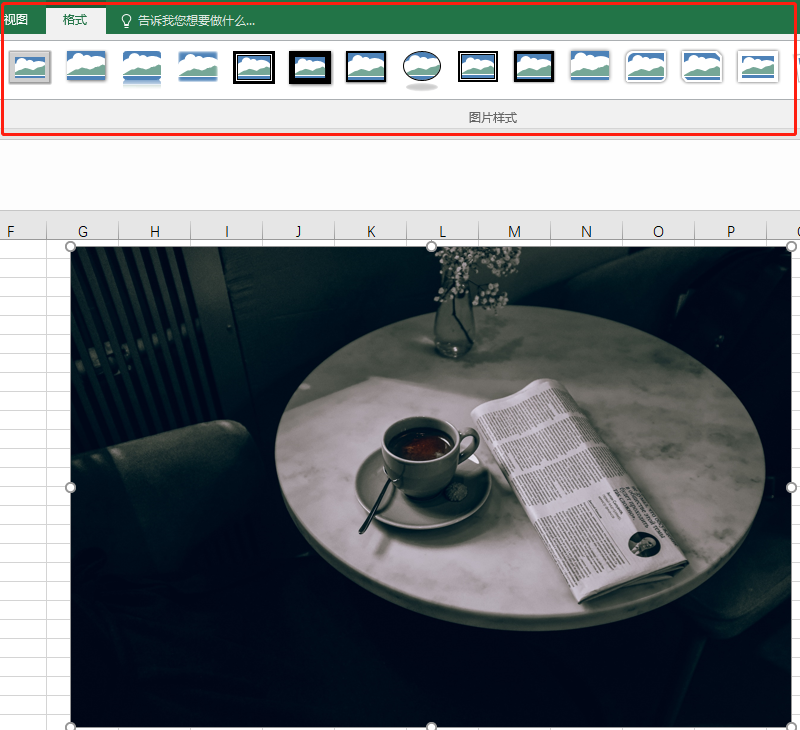Viewport: 800px width, 730px height.
Task: Choose the Center Shadow Rectangle picture style
Action: click(x=590, y=67)
